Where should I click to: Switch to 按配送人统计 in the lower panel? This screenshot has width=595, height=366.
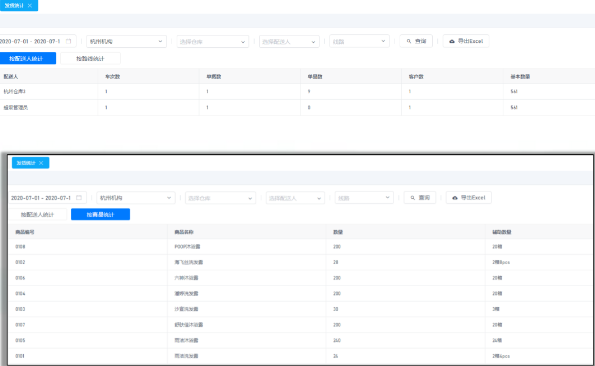coord(38,214)
